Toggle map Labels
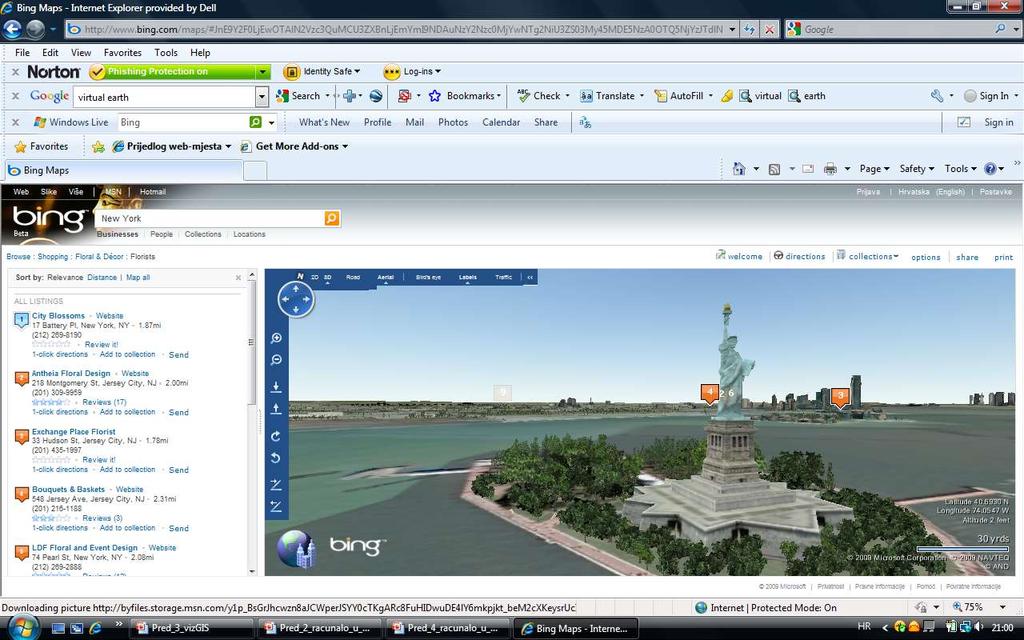Screen dimensions: 1024x640 pos(468,278)
